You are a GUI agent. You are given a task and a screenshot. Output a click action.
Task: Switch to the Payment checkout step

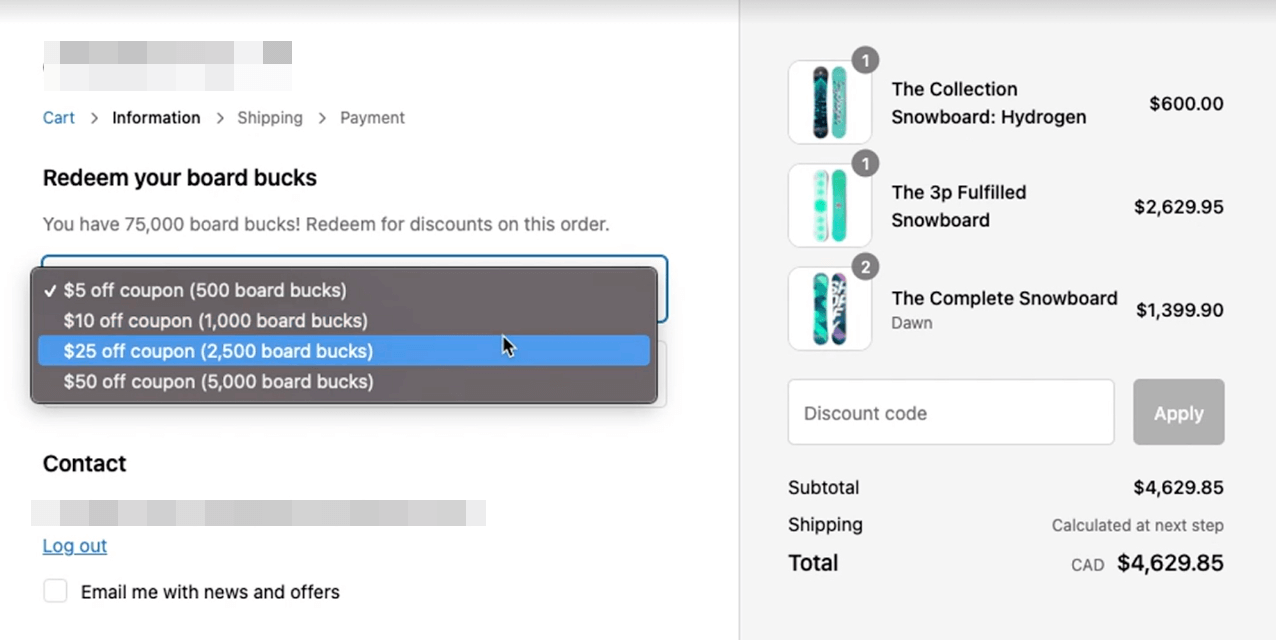point(372,117)
